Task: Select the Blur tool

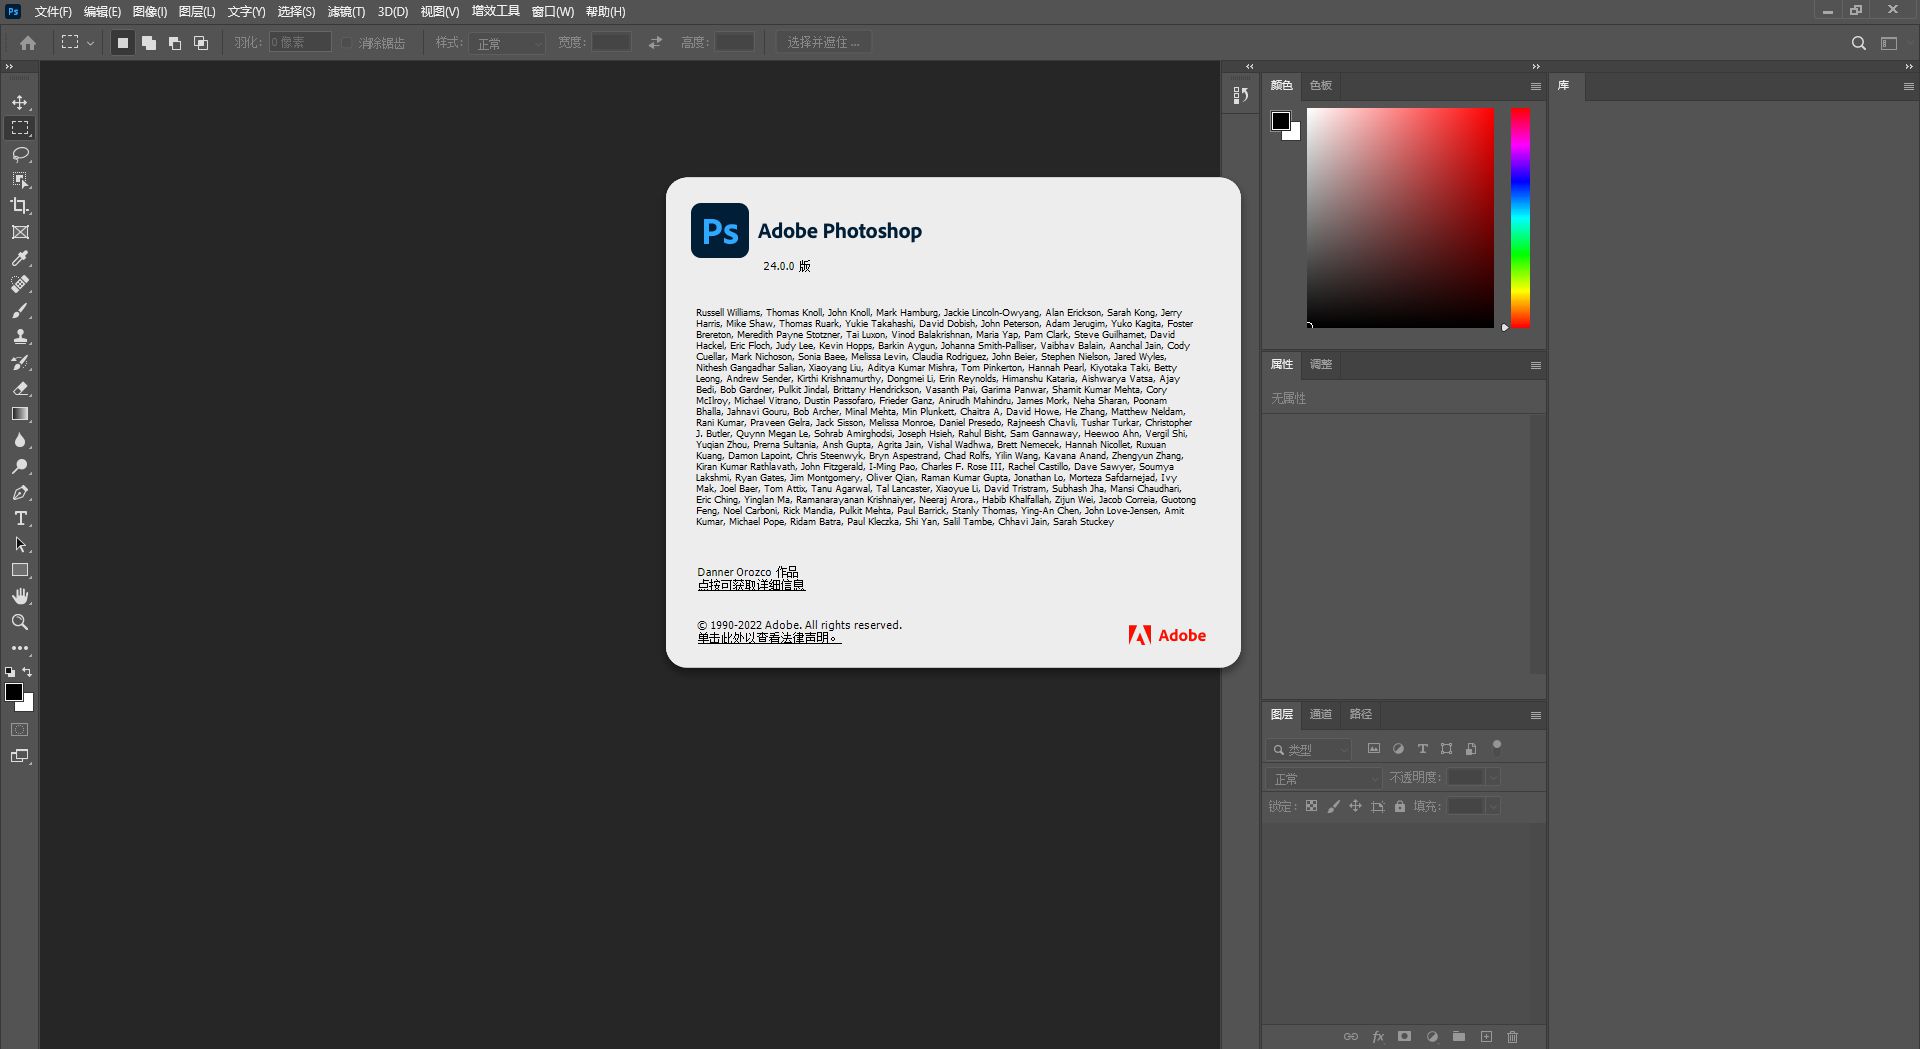Action: [x=20, y=440]
